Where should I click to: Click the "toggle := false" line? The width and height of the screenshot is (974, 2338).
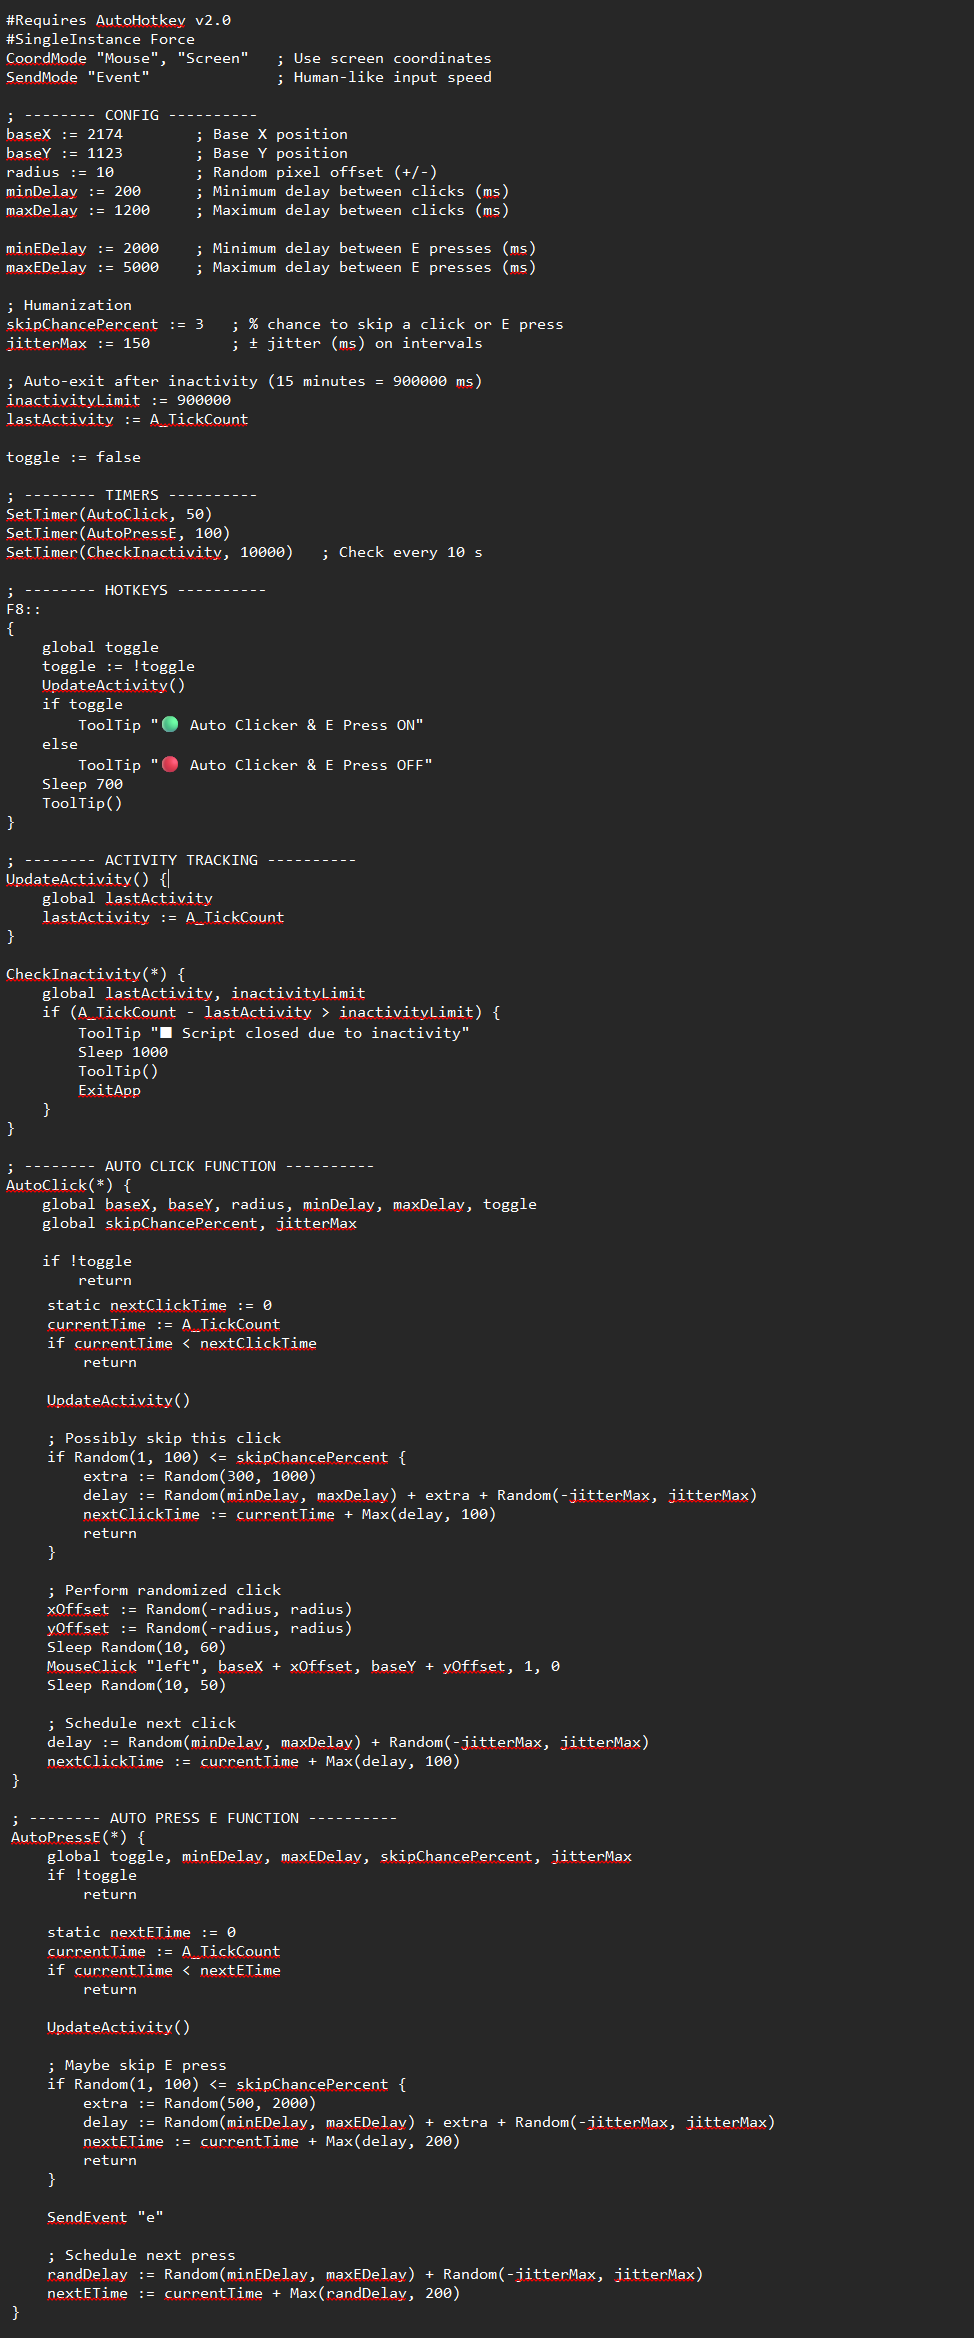(73, 457)
